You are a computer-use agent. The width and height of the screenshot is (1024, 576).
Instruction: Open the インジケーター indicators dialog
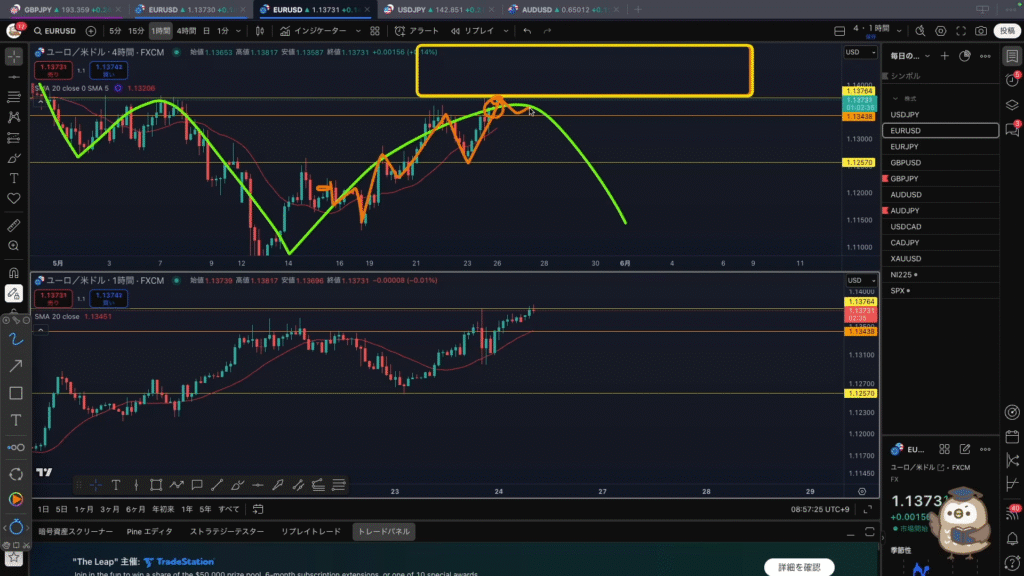click(x=313, y=31)
